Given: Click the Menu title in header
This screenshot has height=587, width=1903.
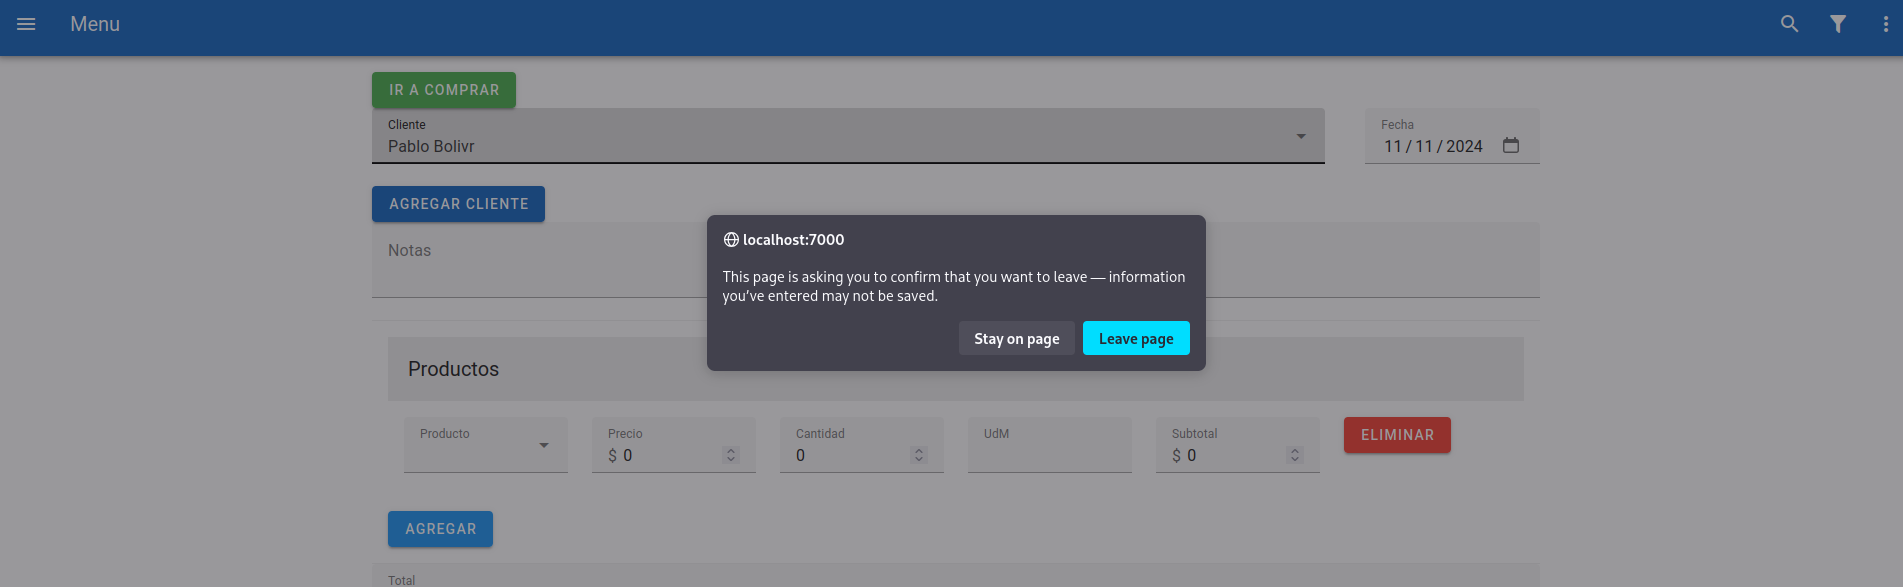Looking at the screenshot, I should click(x=95, y=24).
